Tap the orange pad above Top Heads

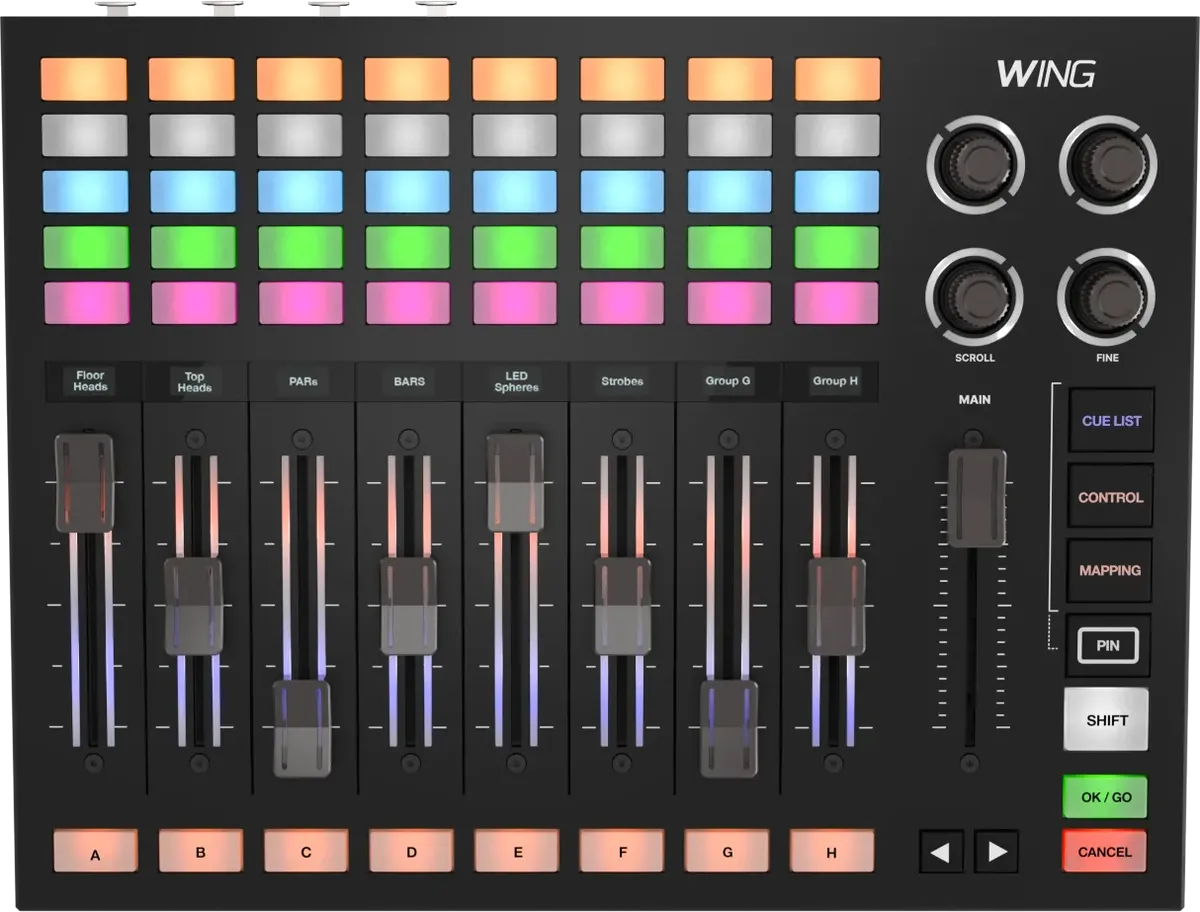[192, 79]
